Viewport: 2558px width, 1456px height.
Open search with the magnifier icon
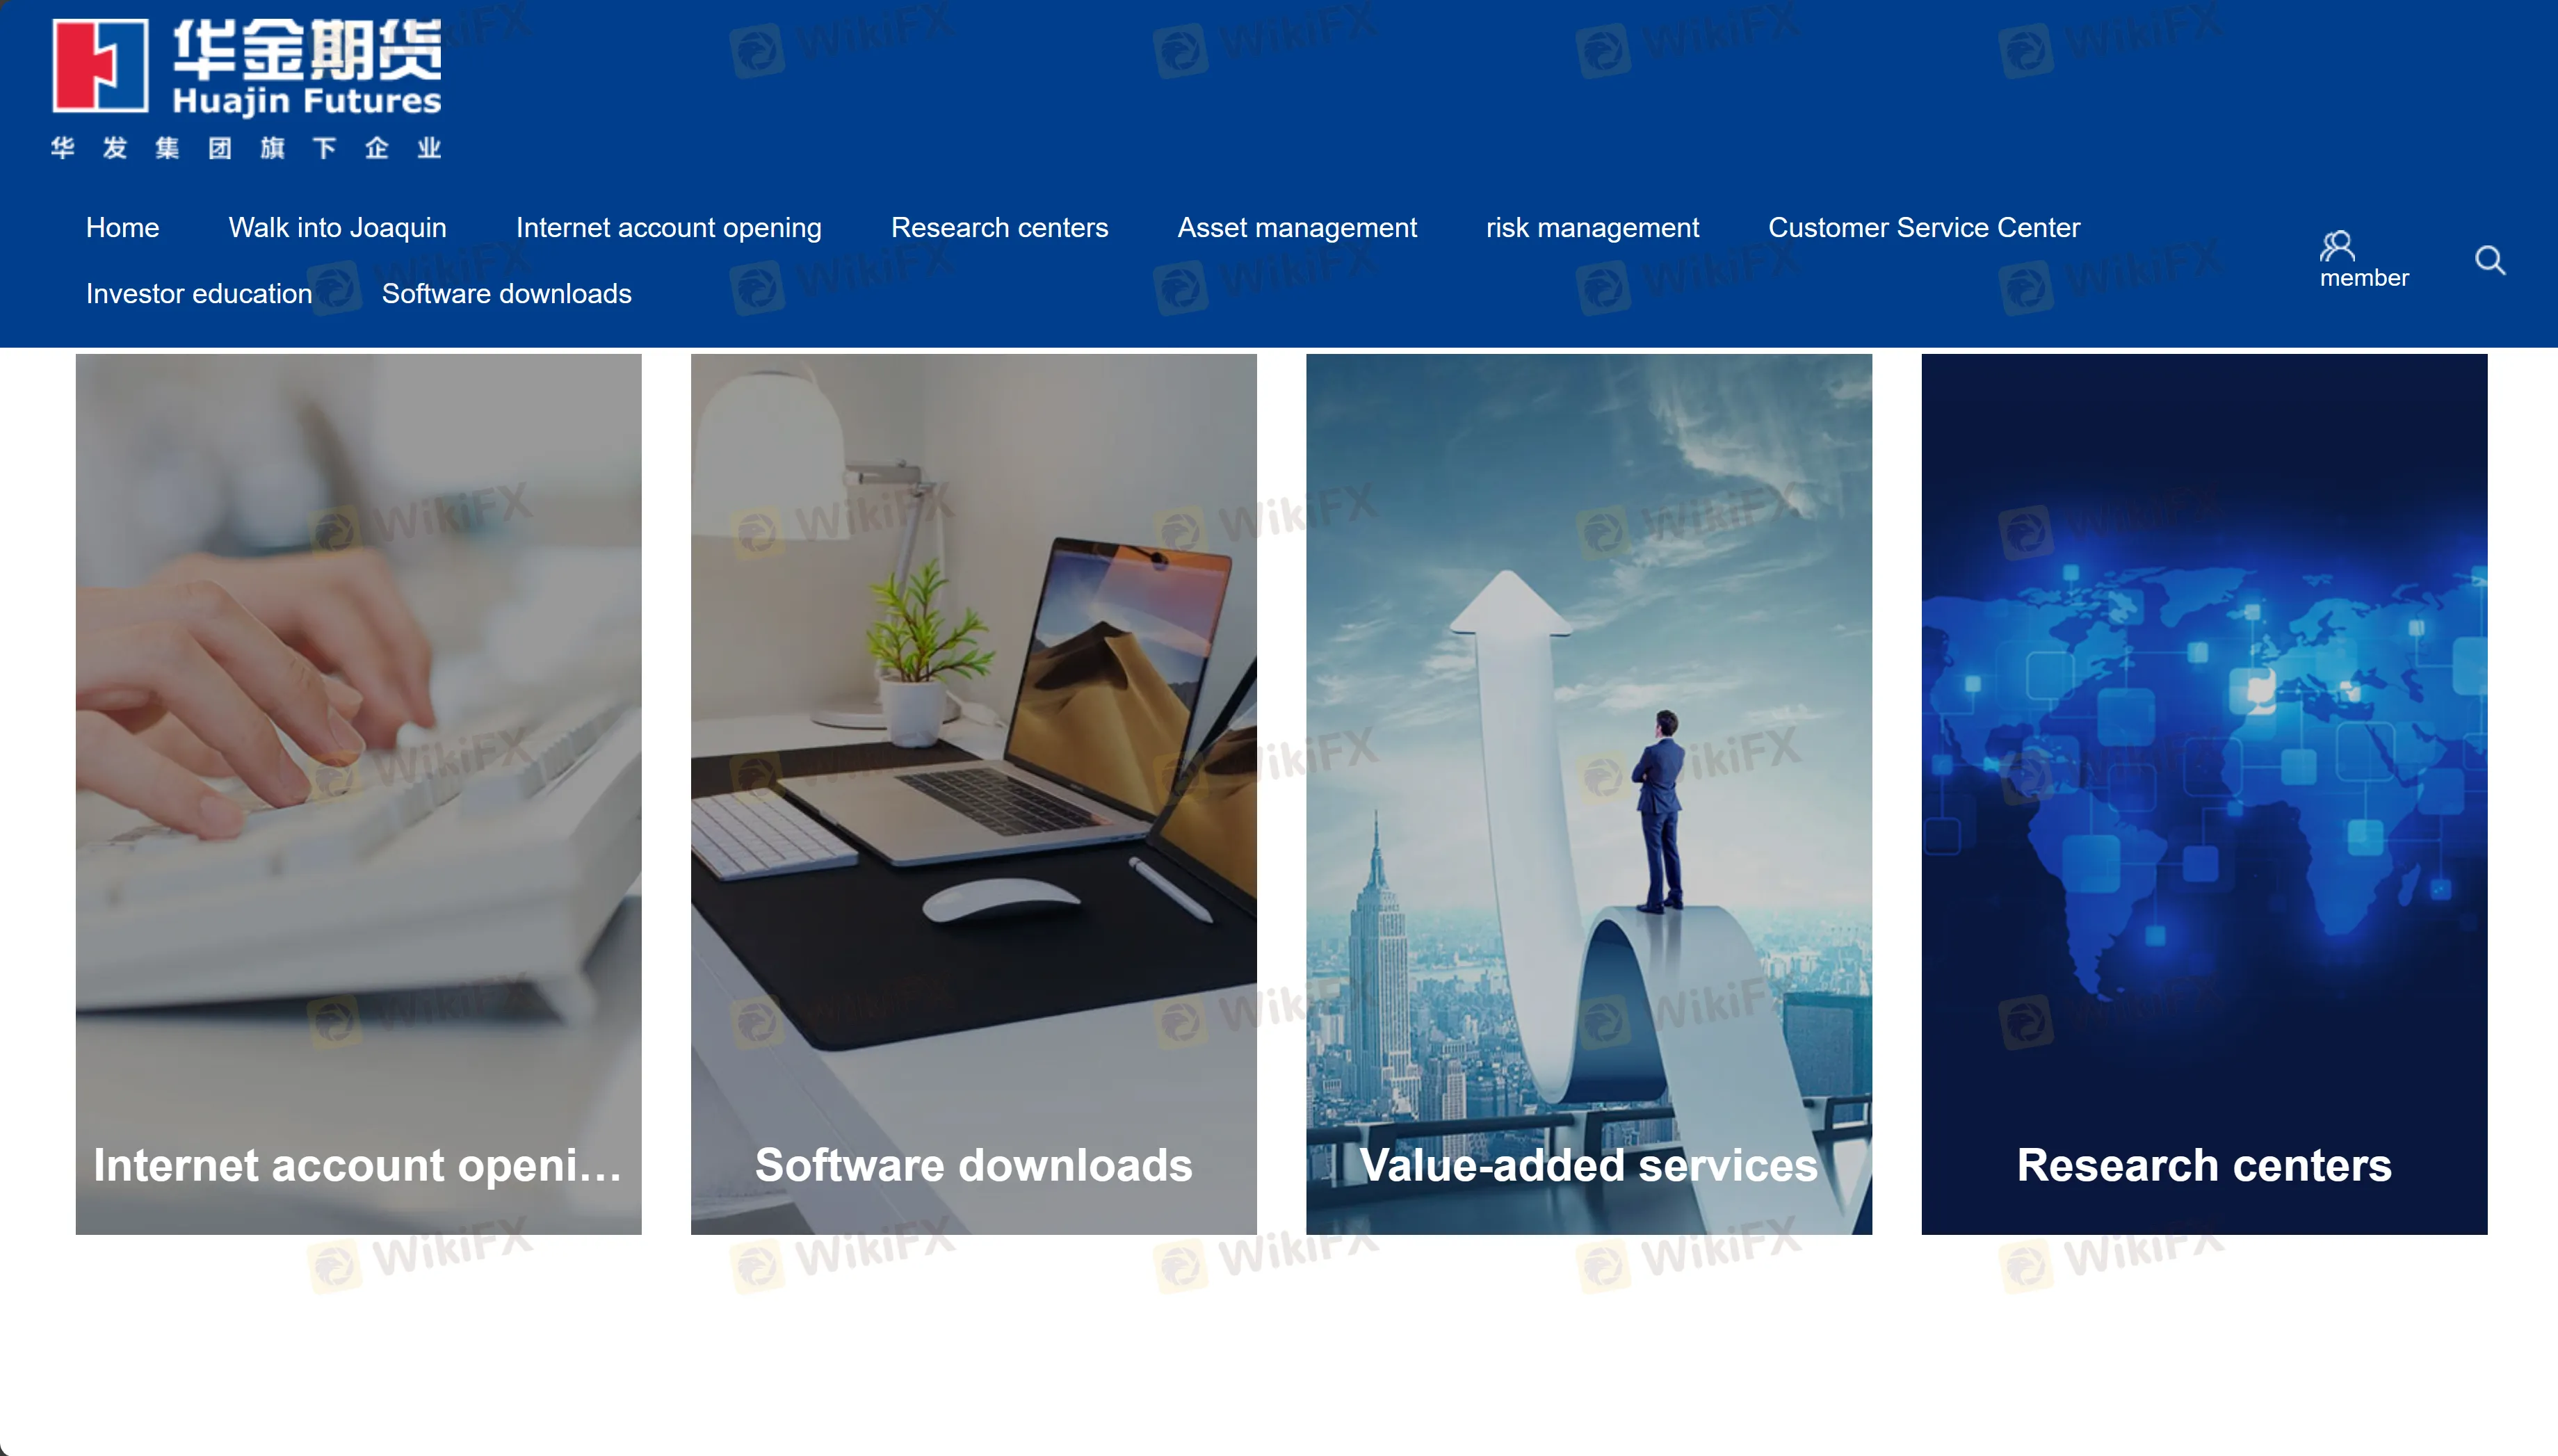click(2489, 261)
